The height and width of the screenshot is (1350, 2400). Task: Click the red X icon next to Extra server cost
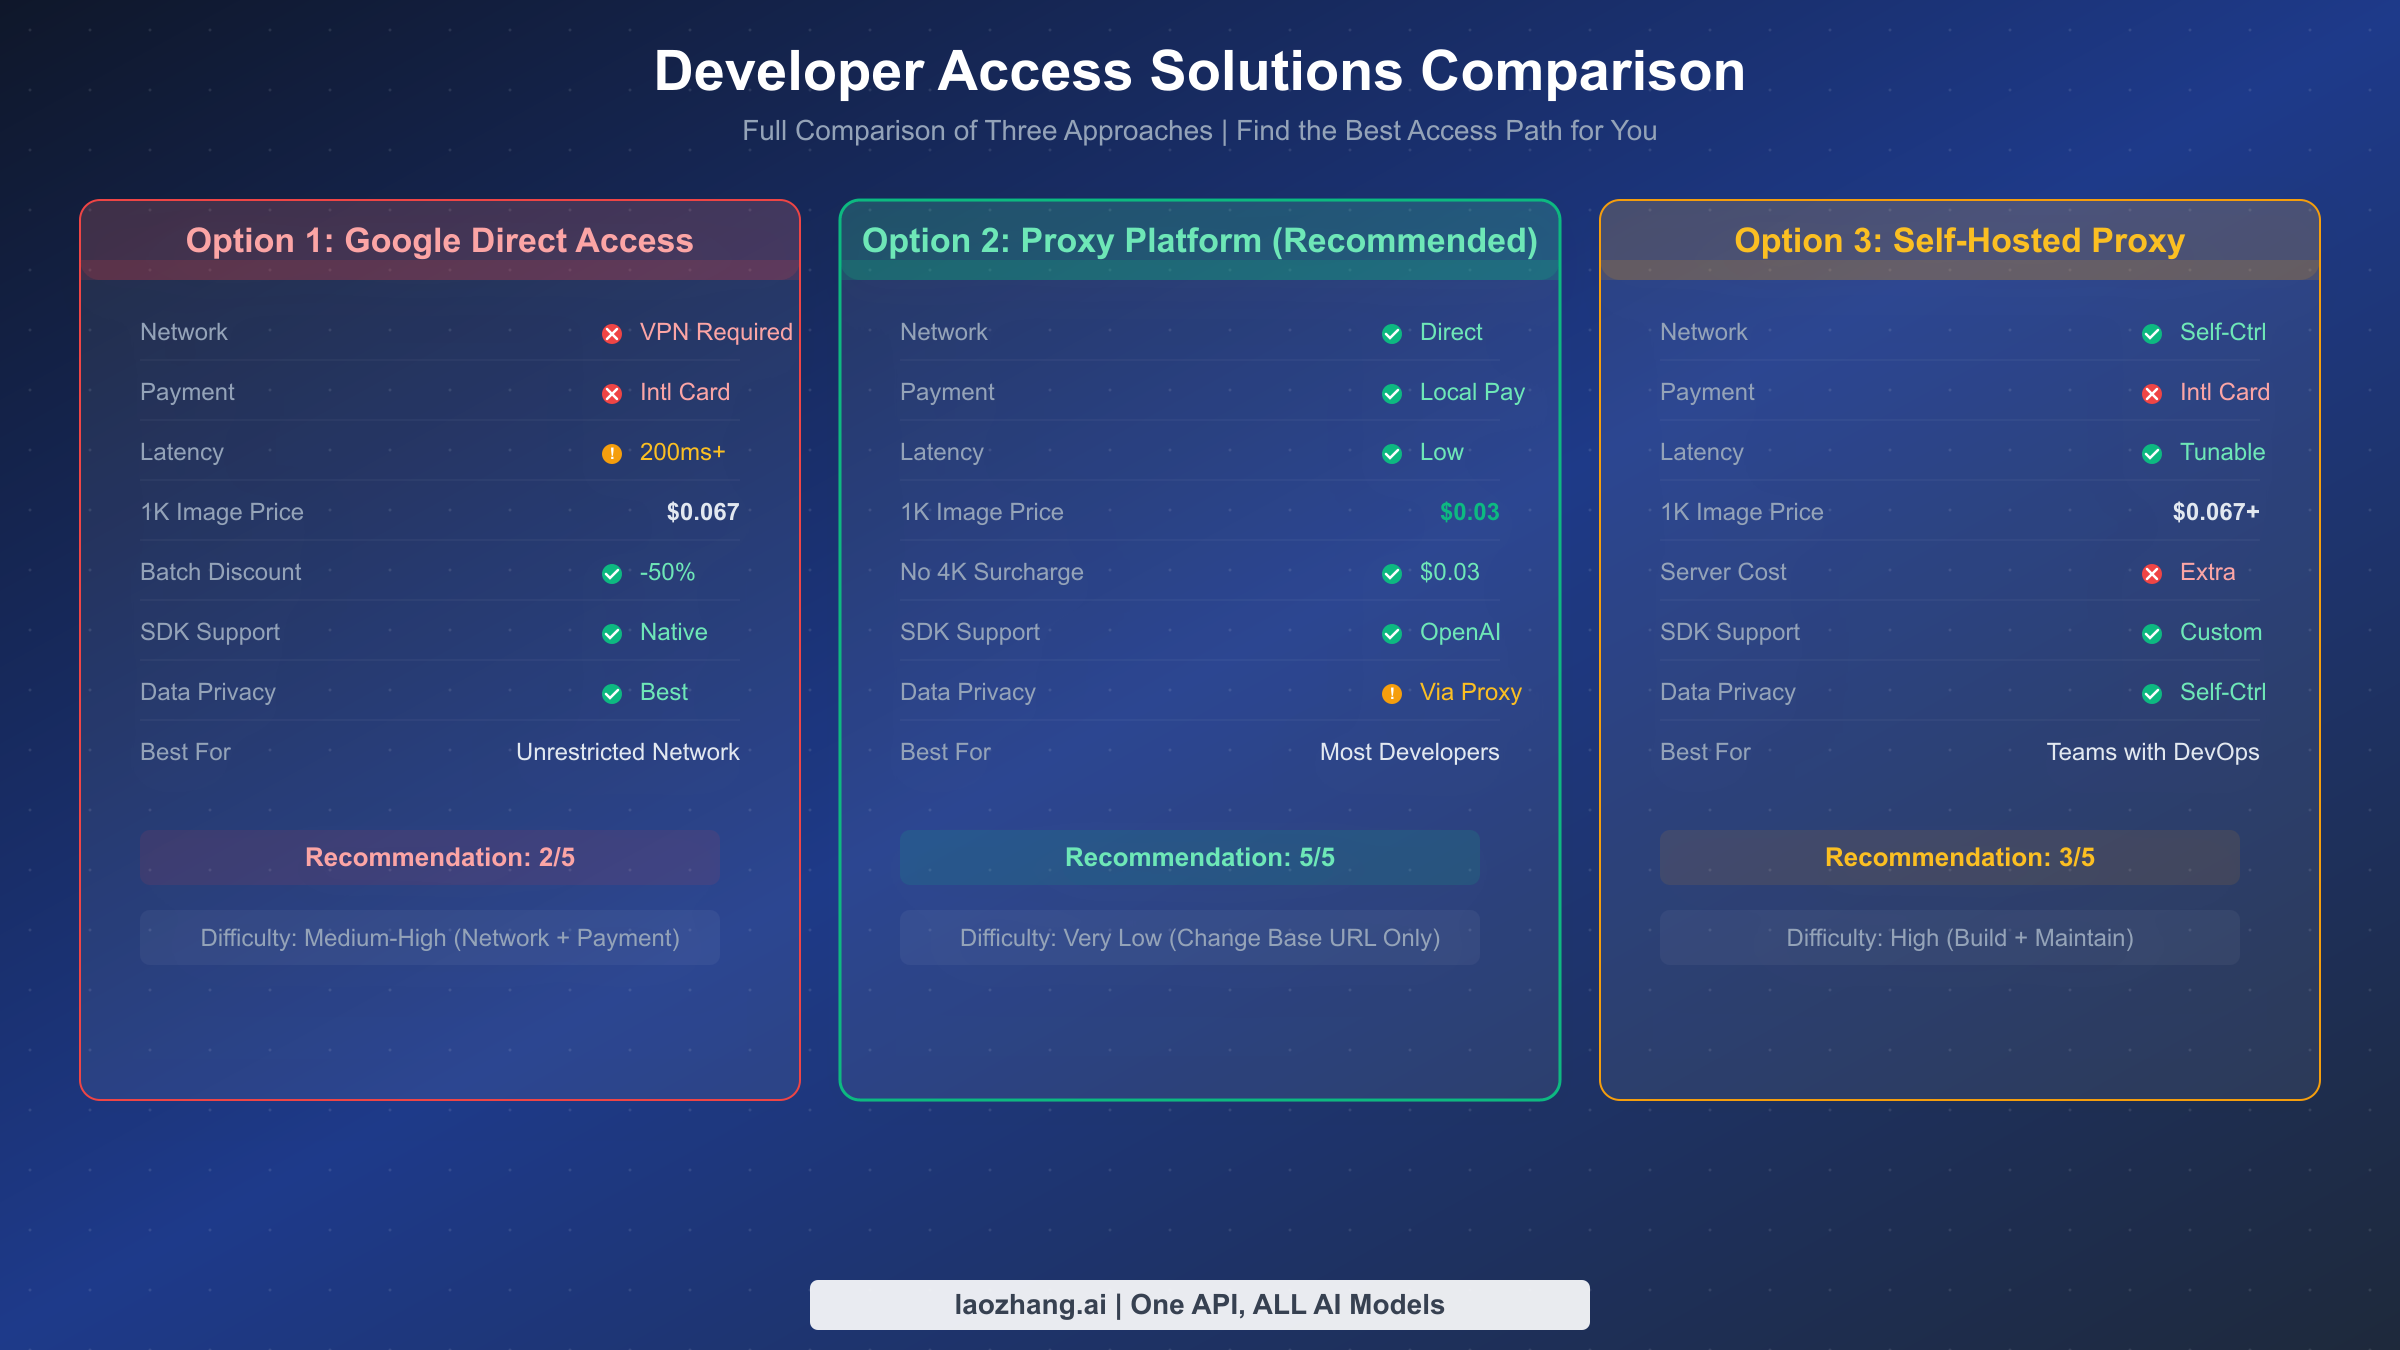2152,573
